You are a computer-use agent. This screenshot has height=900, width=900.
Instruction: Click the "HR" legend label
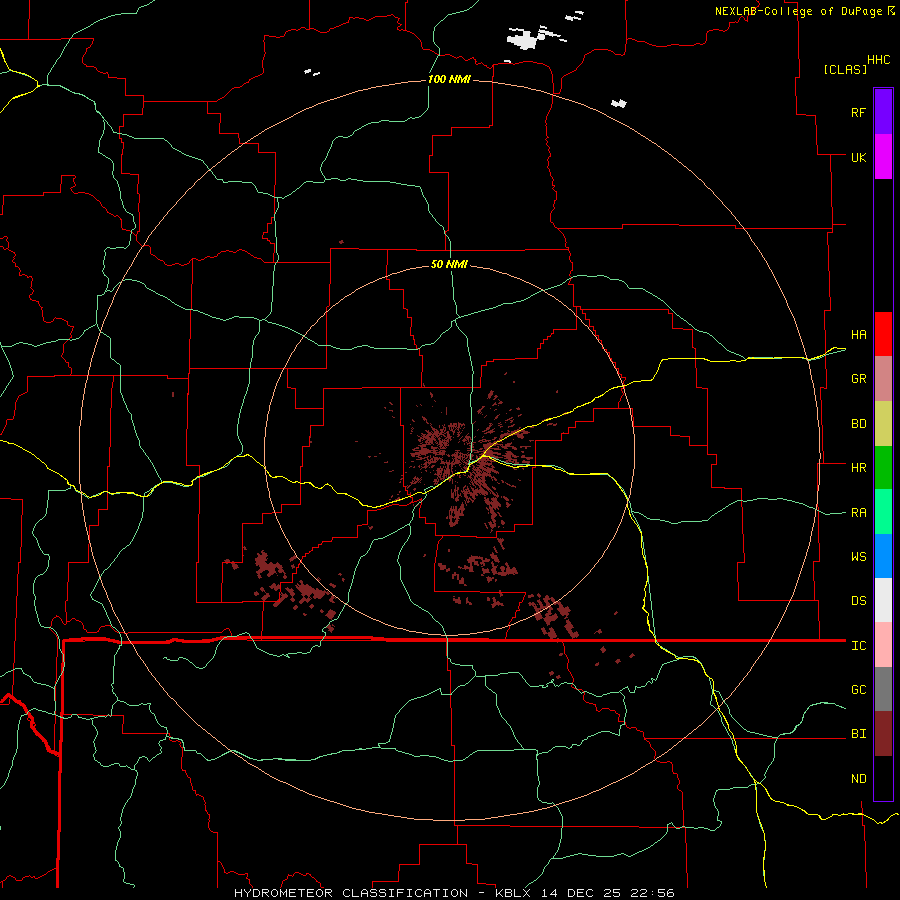pos(858,468)
